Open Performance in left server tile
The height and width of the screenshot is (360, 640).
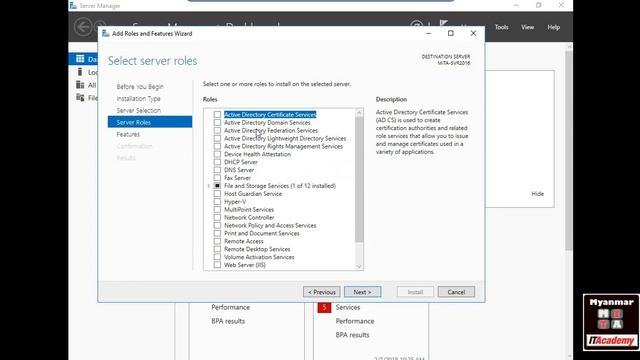tap(231, 307)
